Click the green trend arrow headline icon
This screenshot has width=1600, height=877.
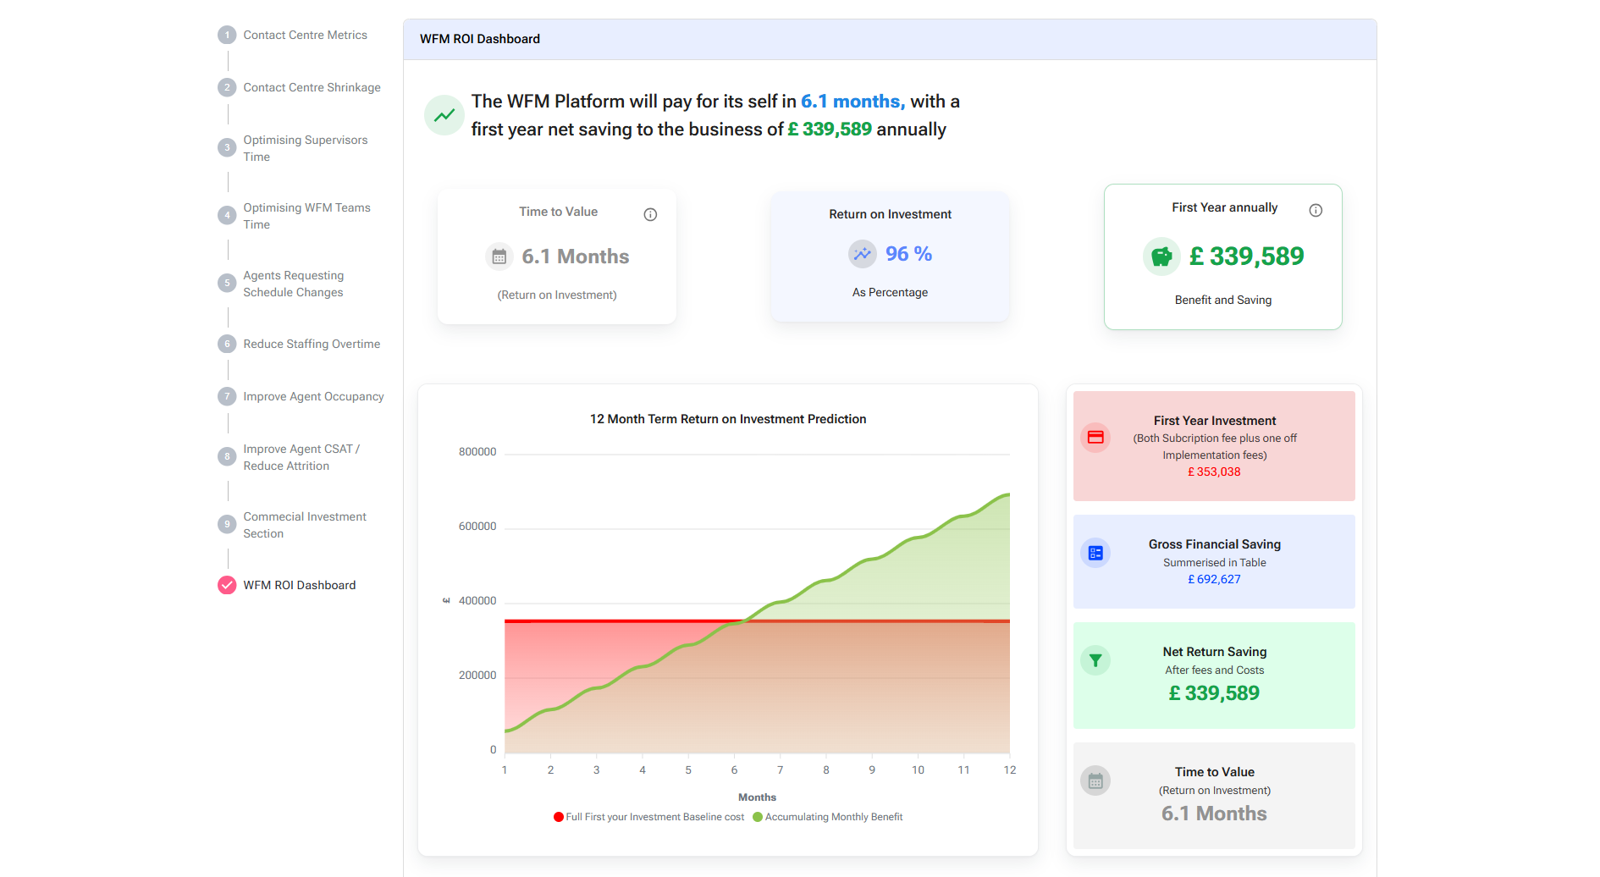point(444,115)
